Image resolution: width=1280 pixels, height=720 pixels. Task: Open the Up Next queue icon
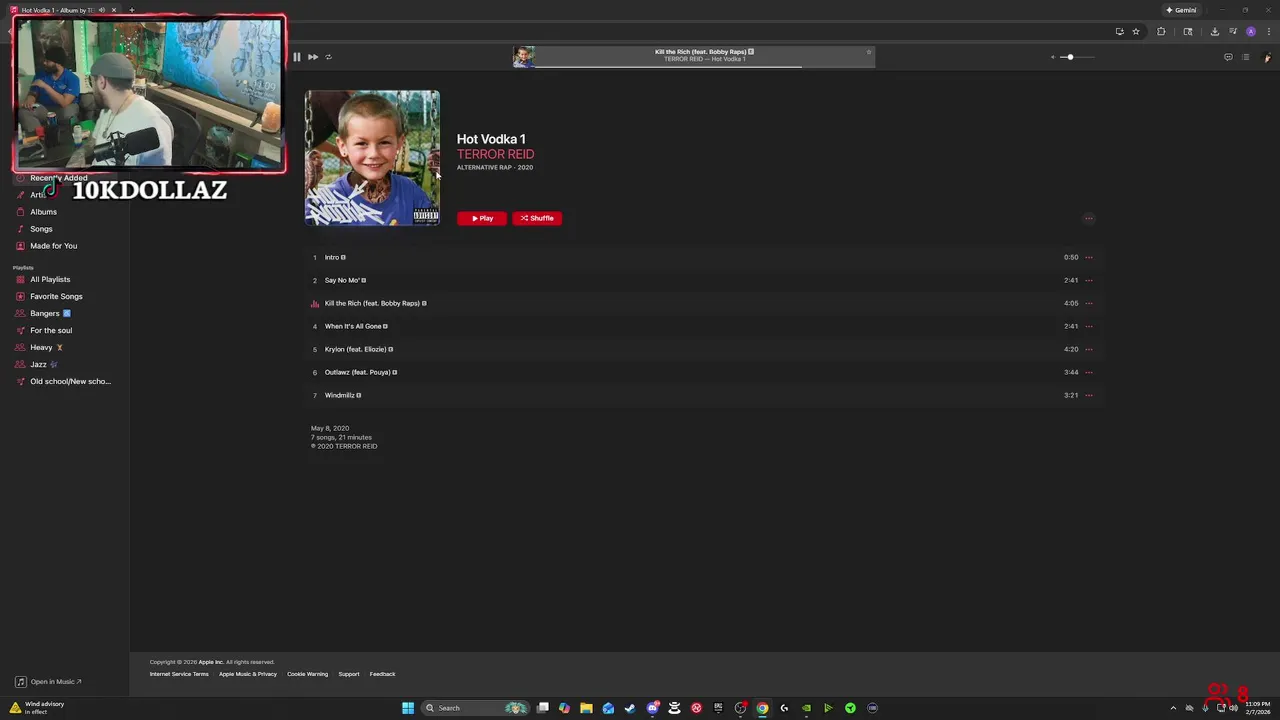[1245, 57]
